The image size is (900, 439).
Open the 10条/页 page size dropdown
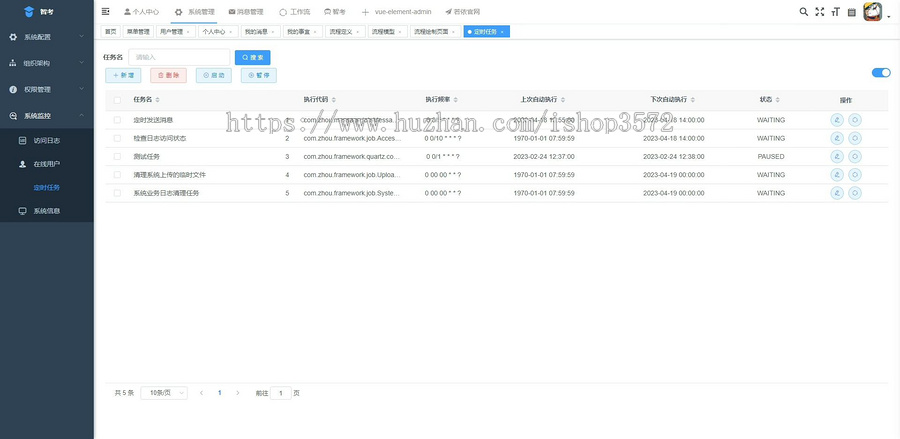(x=164, y=393)
